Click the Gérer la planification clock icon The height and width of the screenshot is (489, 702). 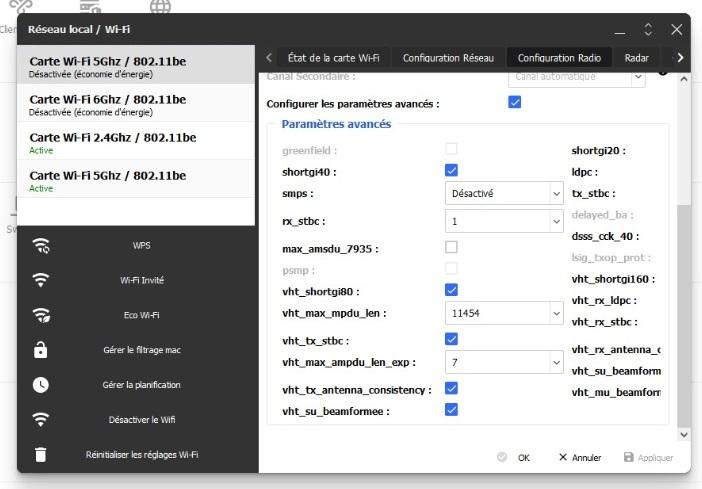(41, 385)
